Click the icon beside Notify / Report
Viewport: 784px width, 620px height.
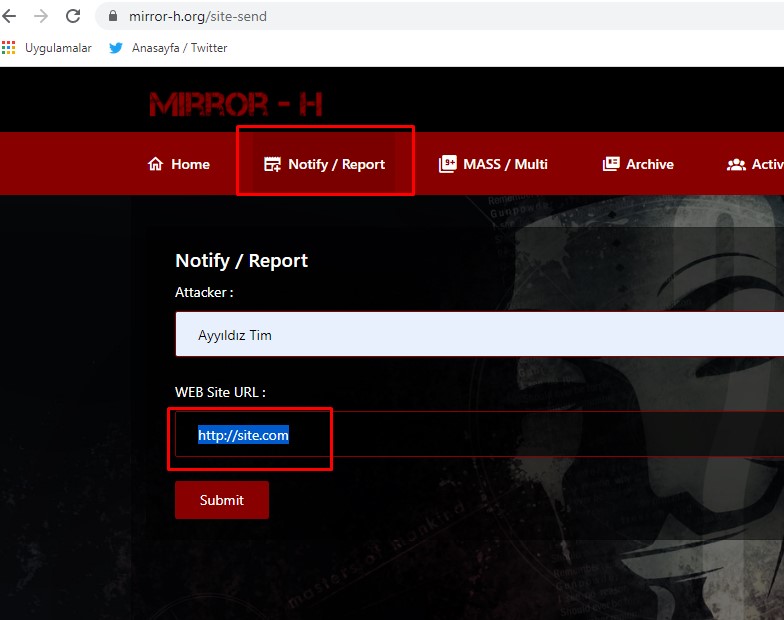(x=272, y=164)
